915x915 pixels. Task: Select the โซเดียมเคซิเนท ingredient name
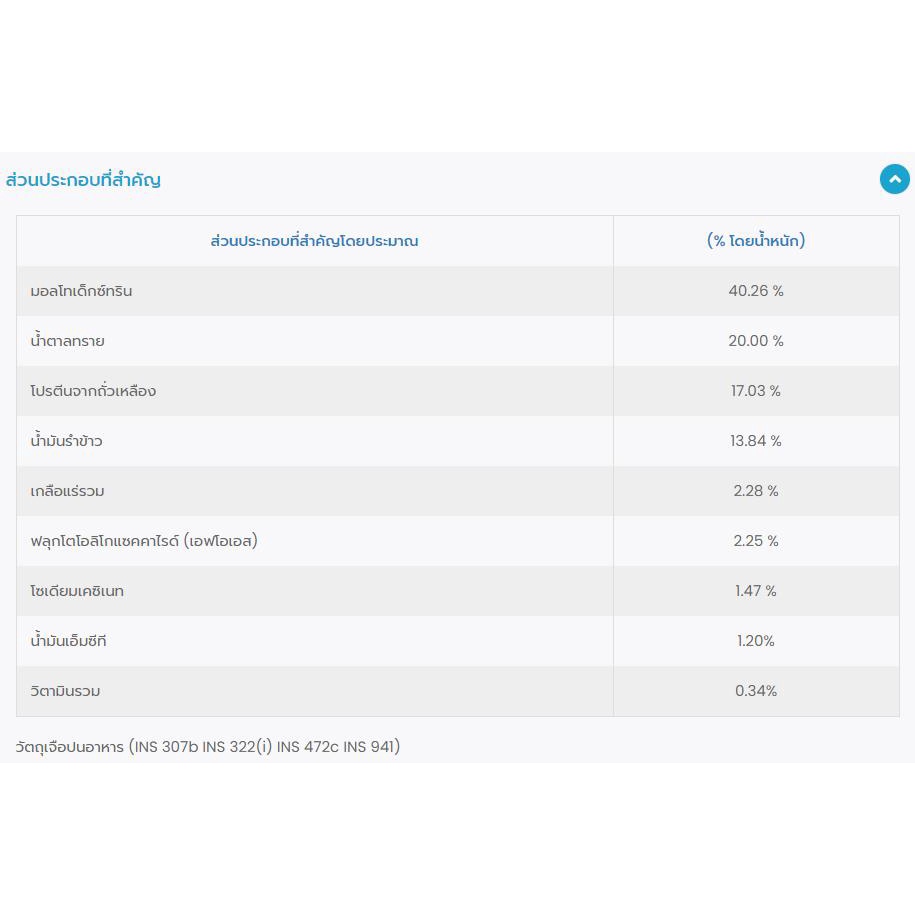click(x=77, y=591)
